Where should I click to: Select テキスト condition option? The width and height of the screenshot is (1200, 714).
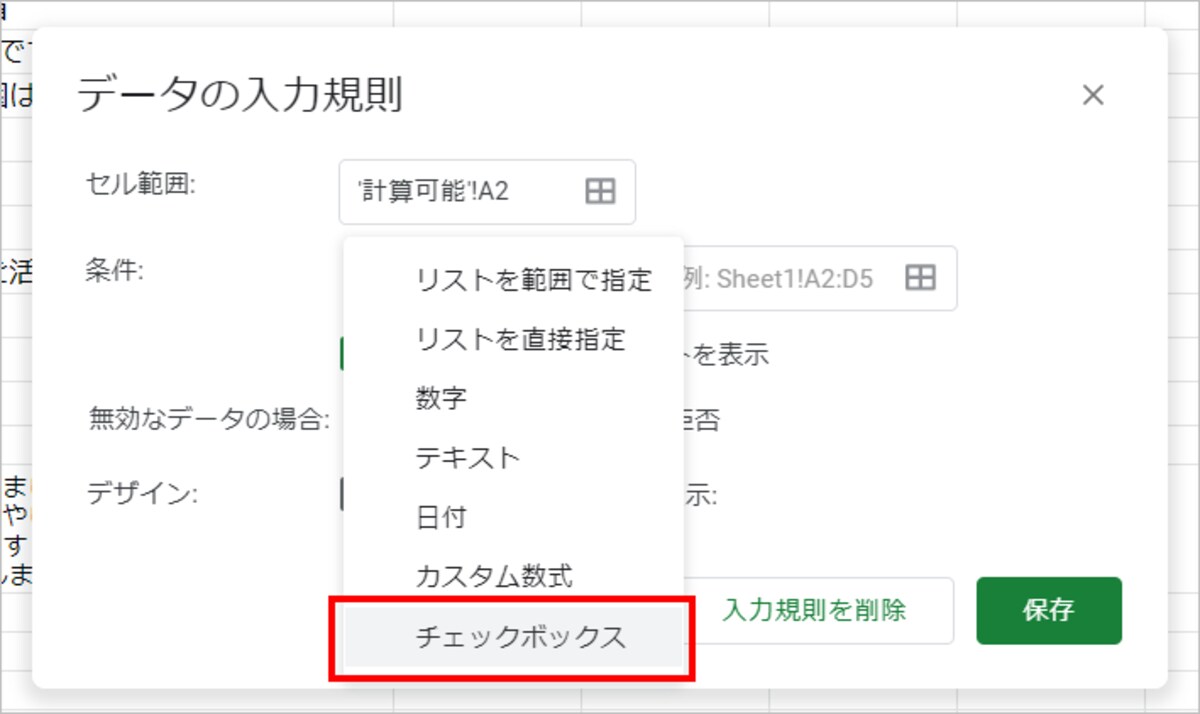(513, 458)
